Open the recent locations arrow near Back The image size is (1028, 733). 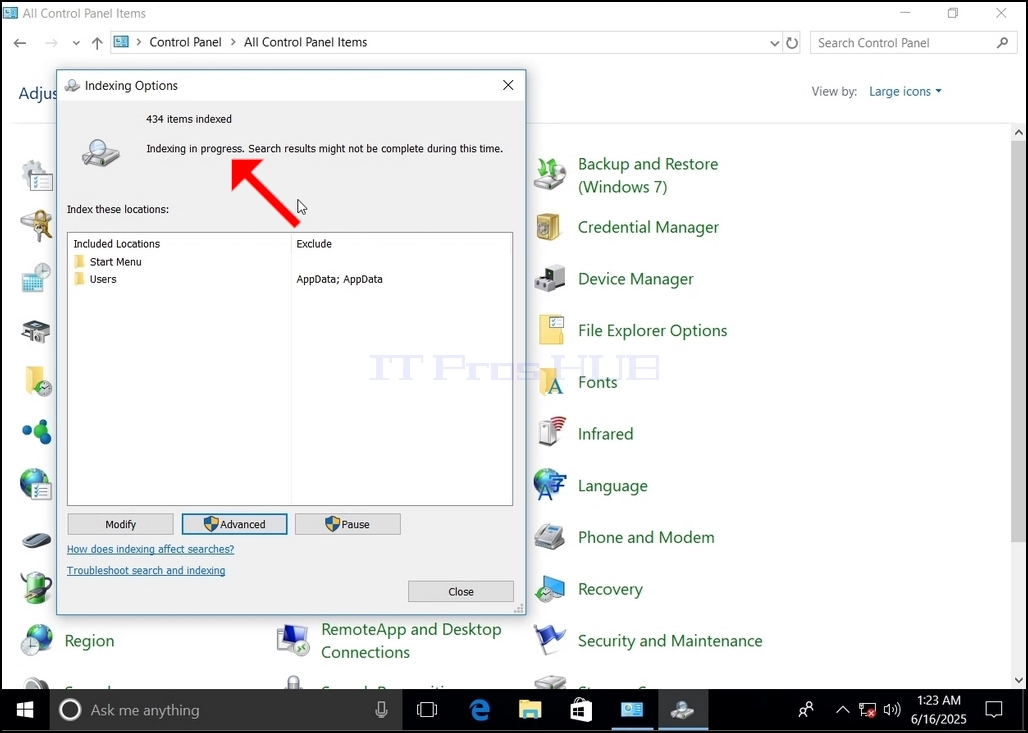(76, 43)
